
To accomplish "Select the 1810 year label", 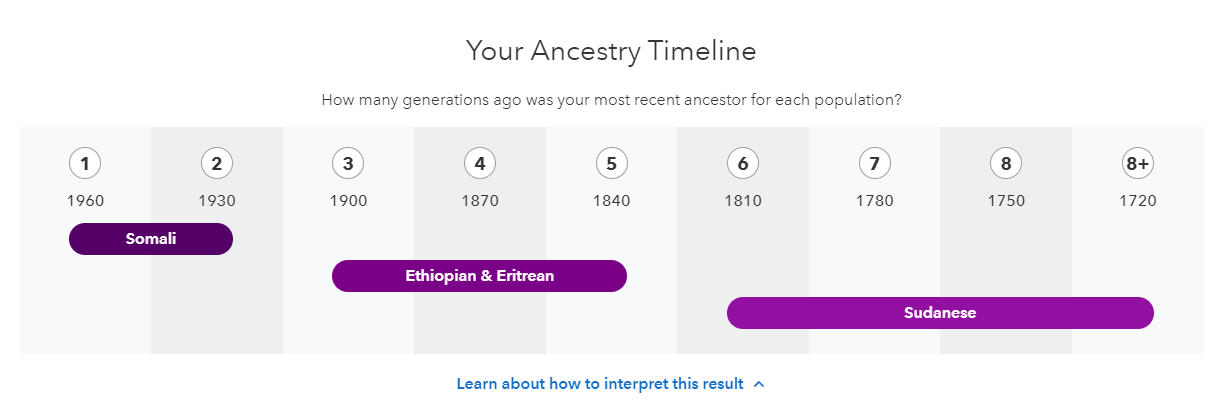I will (x=743, y=201).
